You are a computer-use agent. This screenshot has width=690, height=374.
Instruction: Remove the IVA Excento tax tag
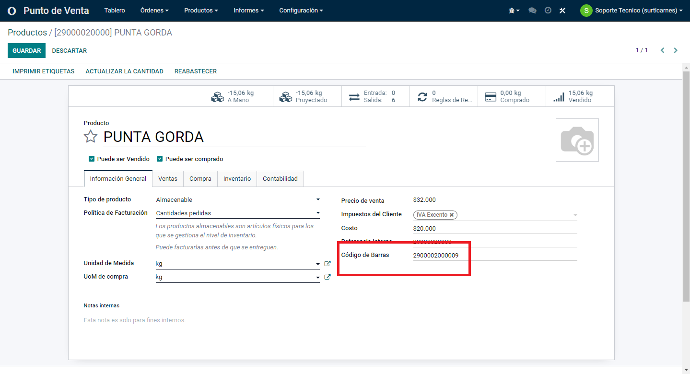coord(451,215)
